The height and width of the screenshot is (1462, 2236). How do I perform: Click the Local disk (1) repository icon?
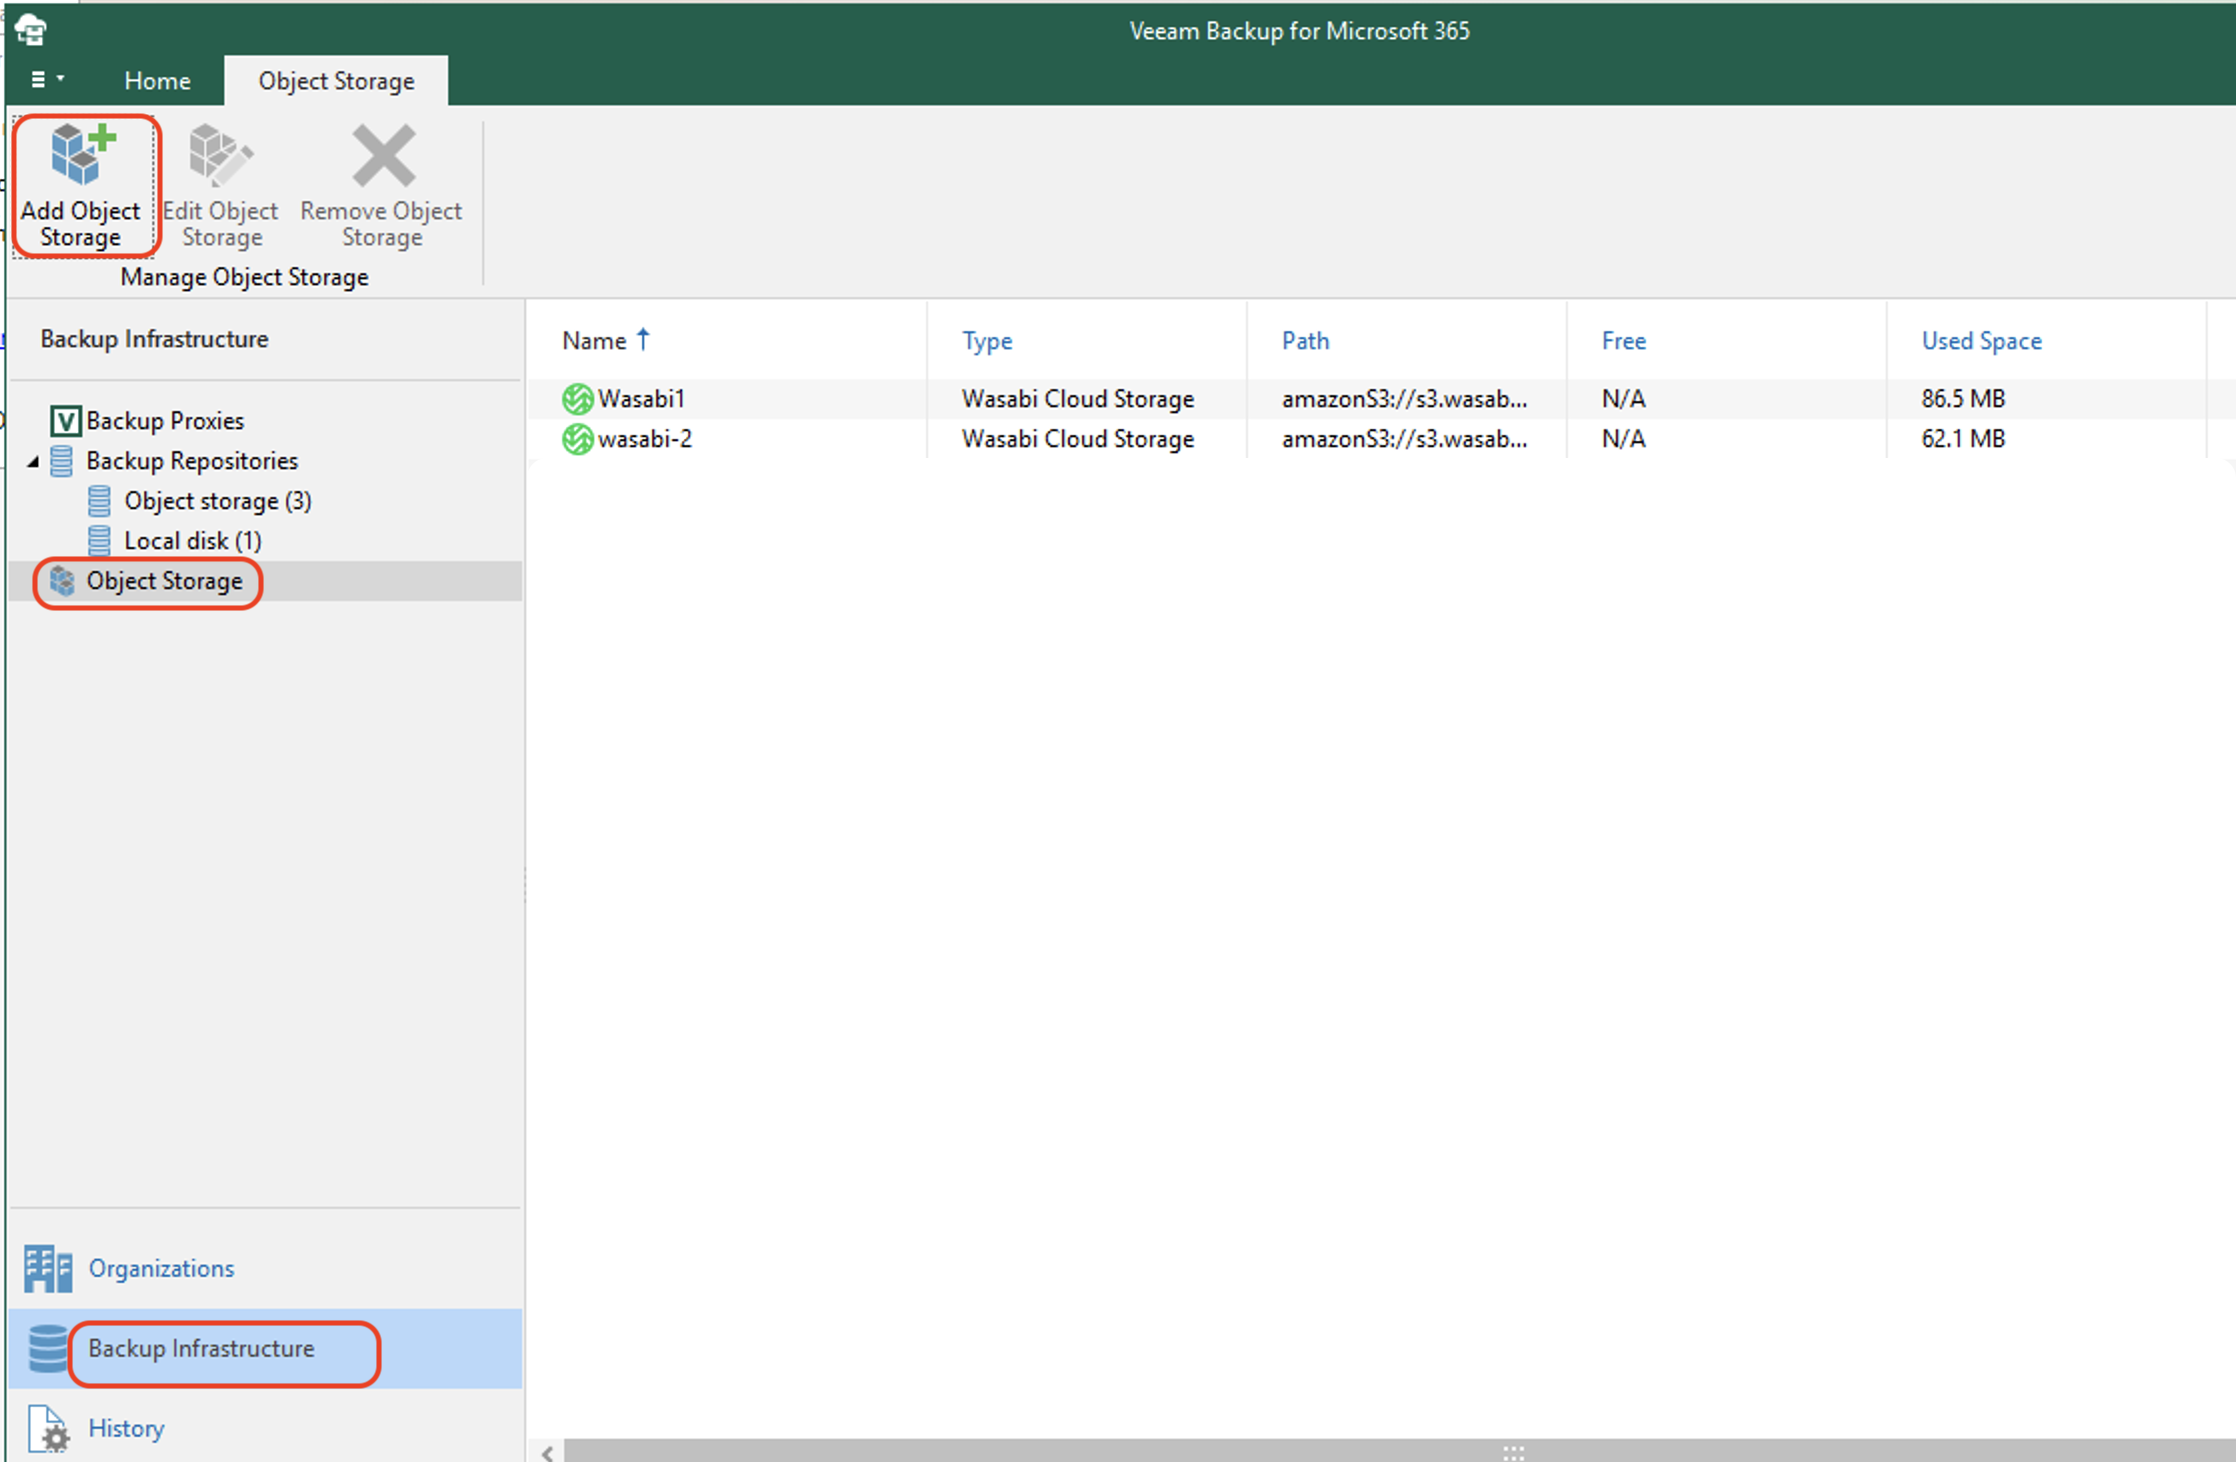(99, 541)
